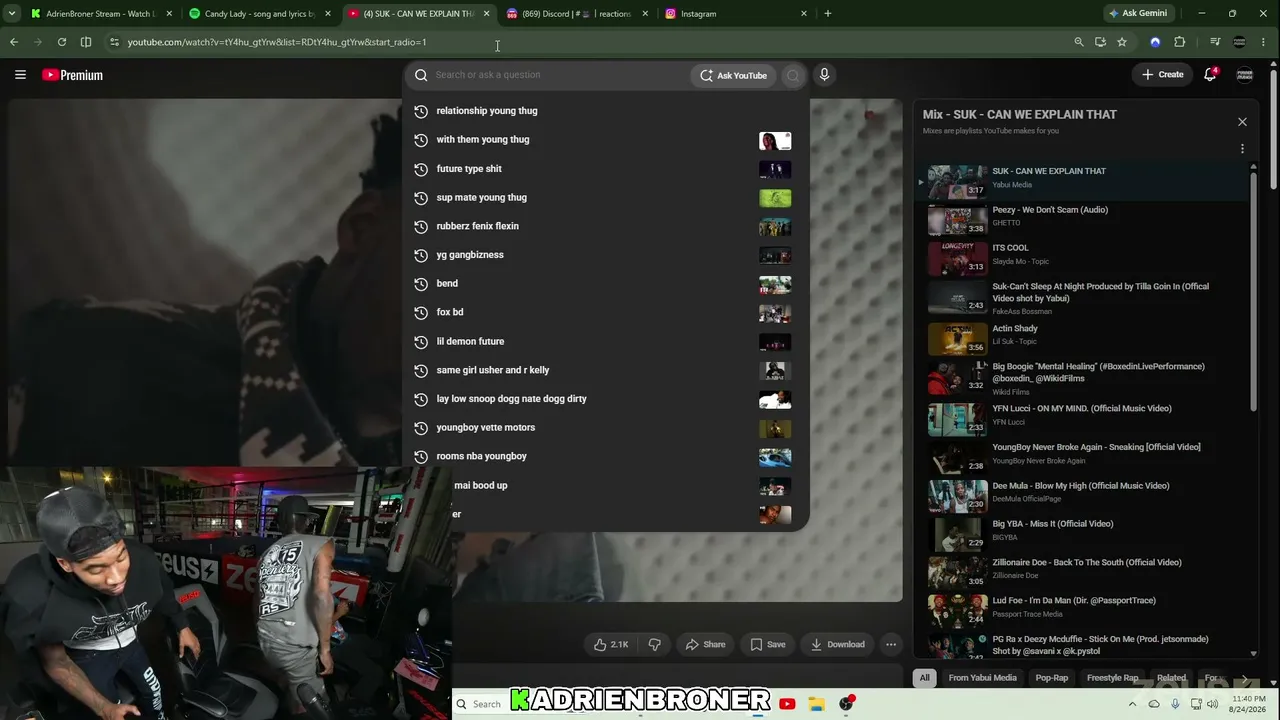
Task: Open more actions below the video
Action: pyautogui.click(x=891, y=645)
